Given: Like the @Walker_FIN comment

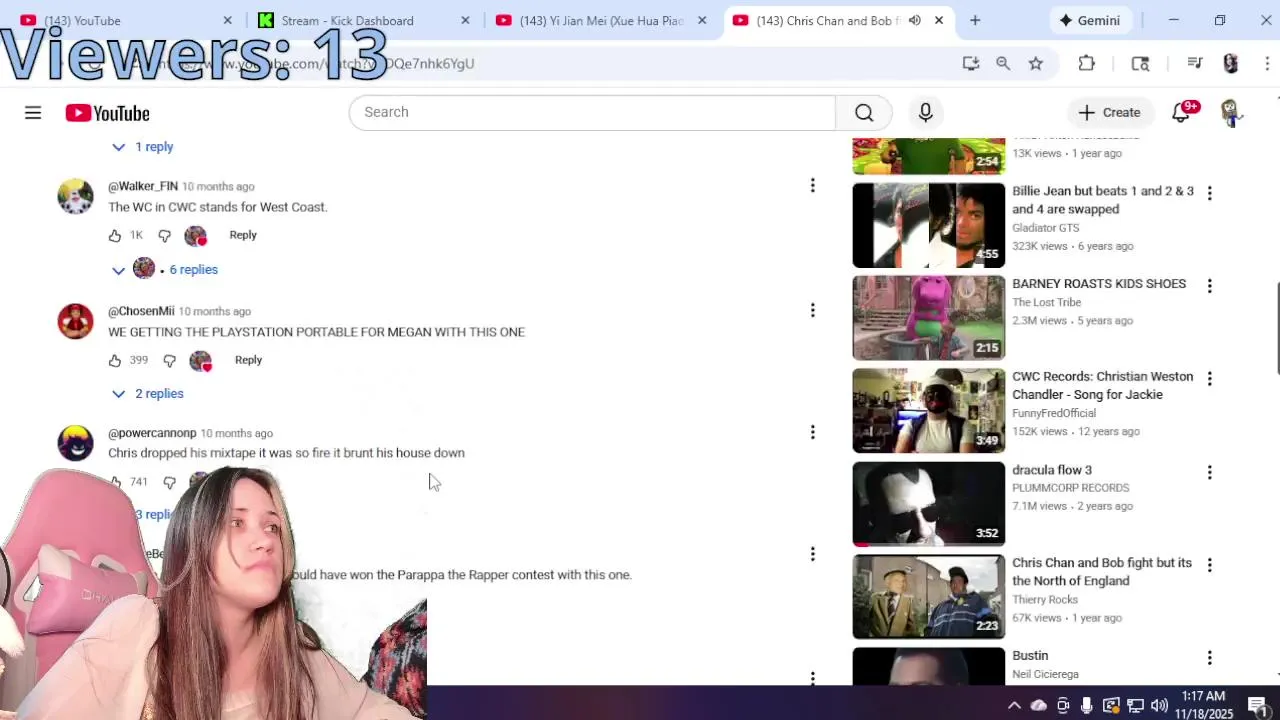Looking at the screenshot, I should point(115,236).
